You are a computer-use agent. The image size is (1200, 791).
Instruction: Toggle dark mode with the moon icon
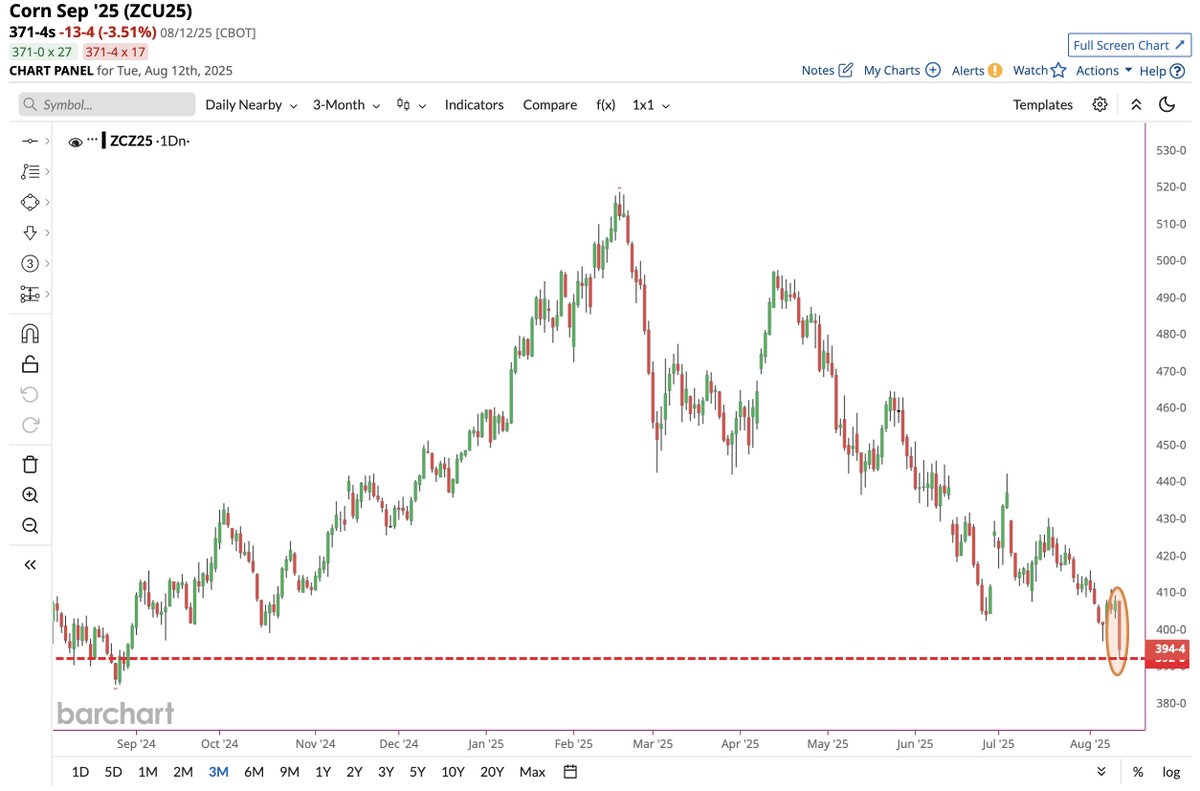(1167, 104)
